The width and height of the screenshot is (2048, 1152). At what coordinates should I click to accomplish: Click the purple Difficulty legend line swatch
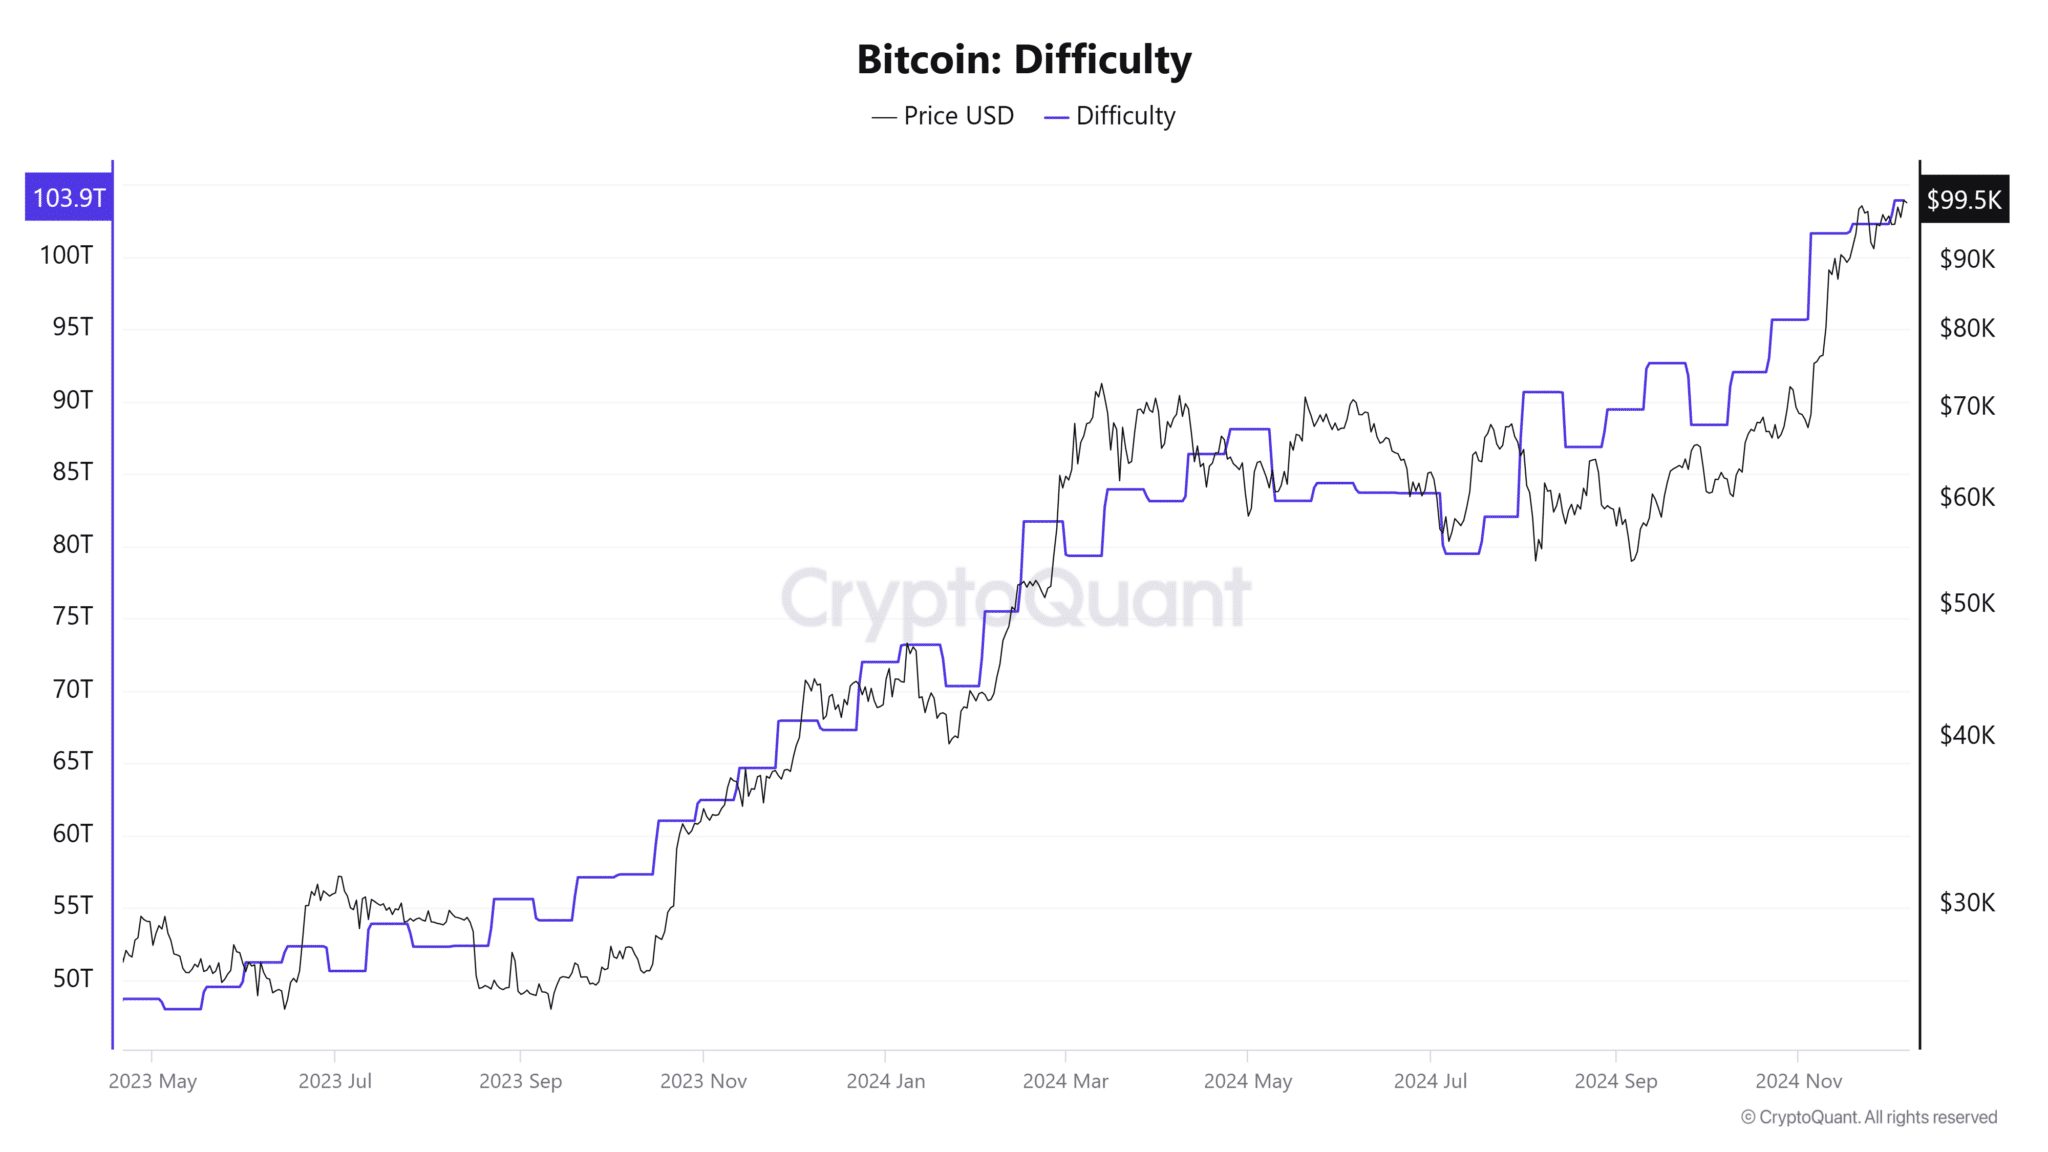[1057, 117]
